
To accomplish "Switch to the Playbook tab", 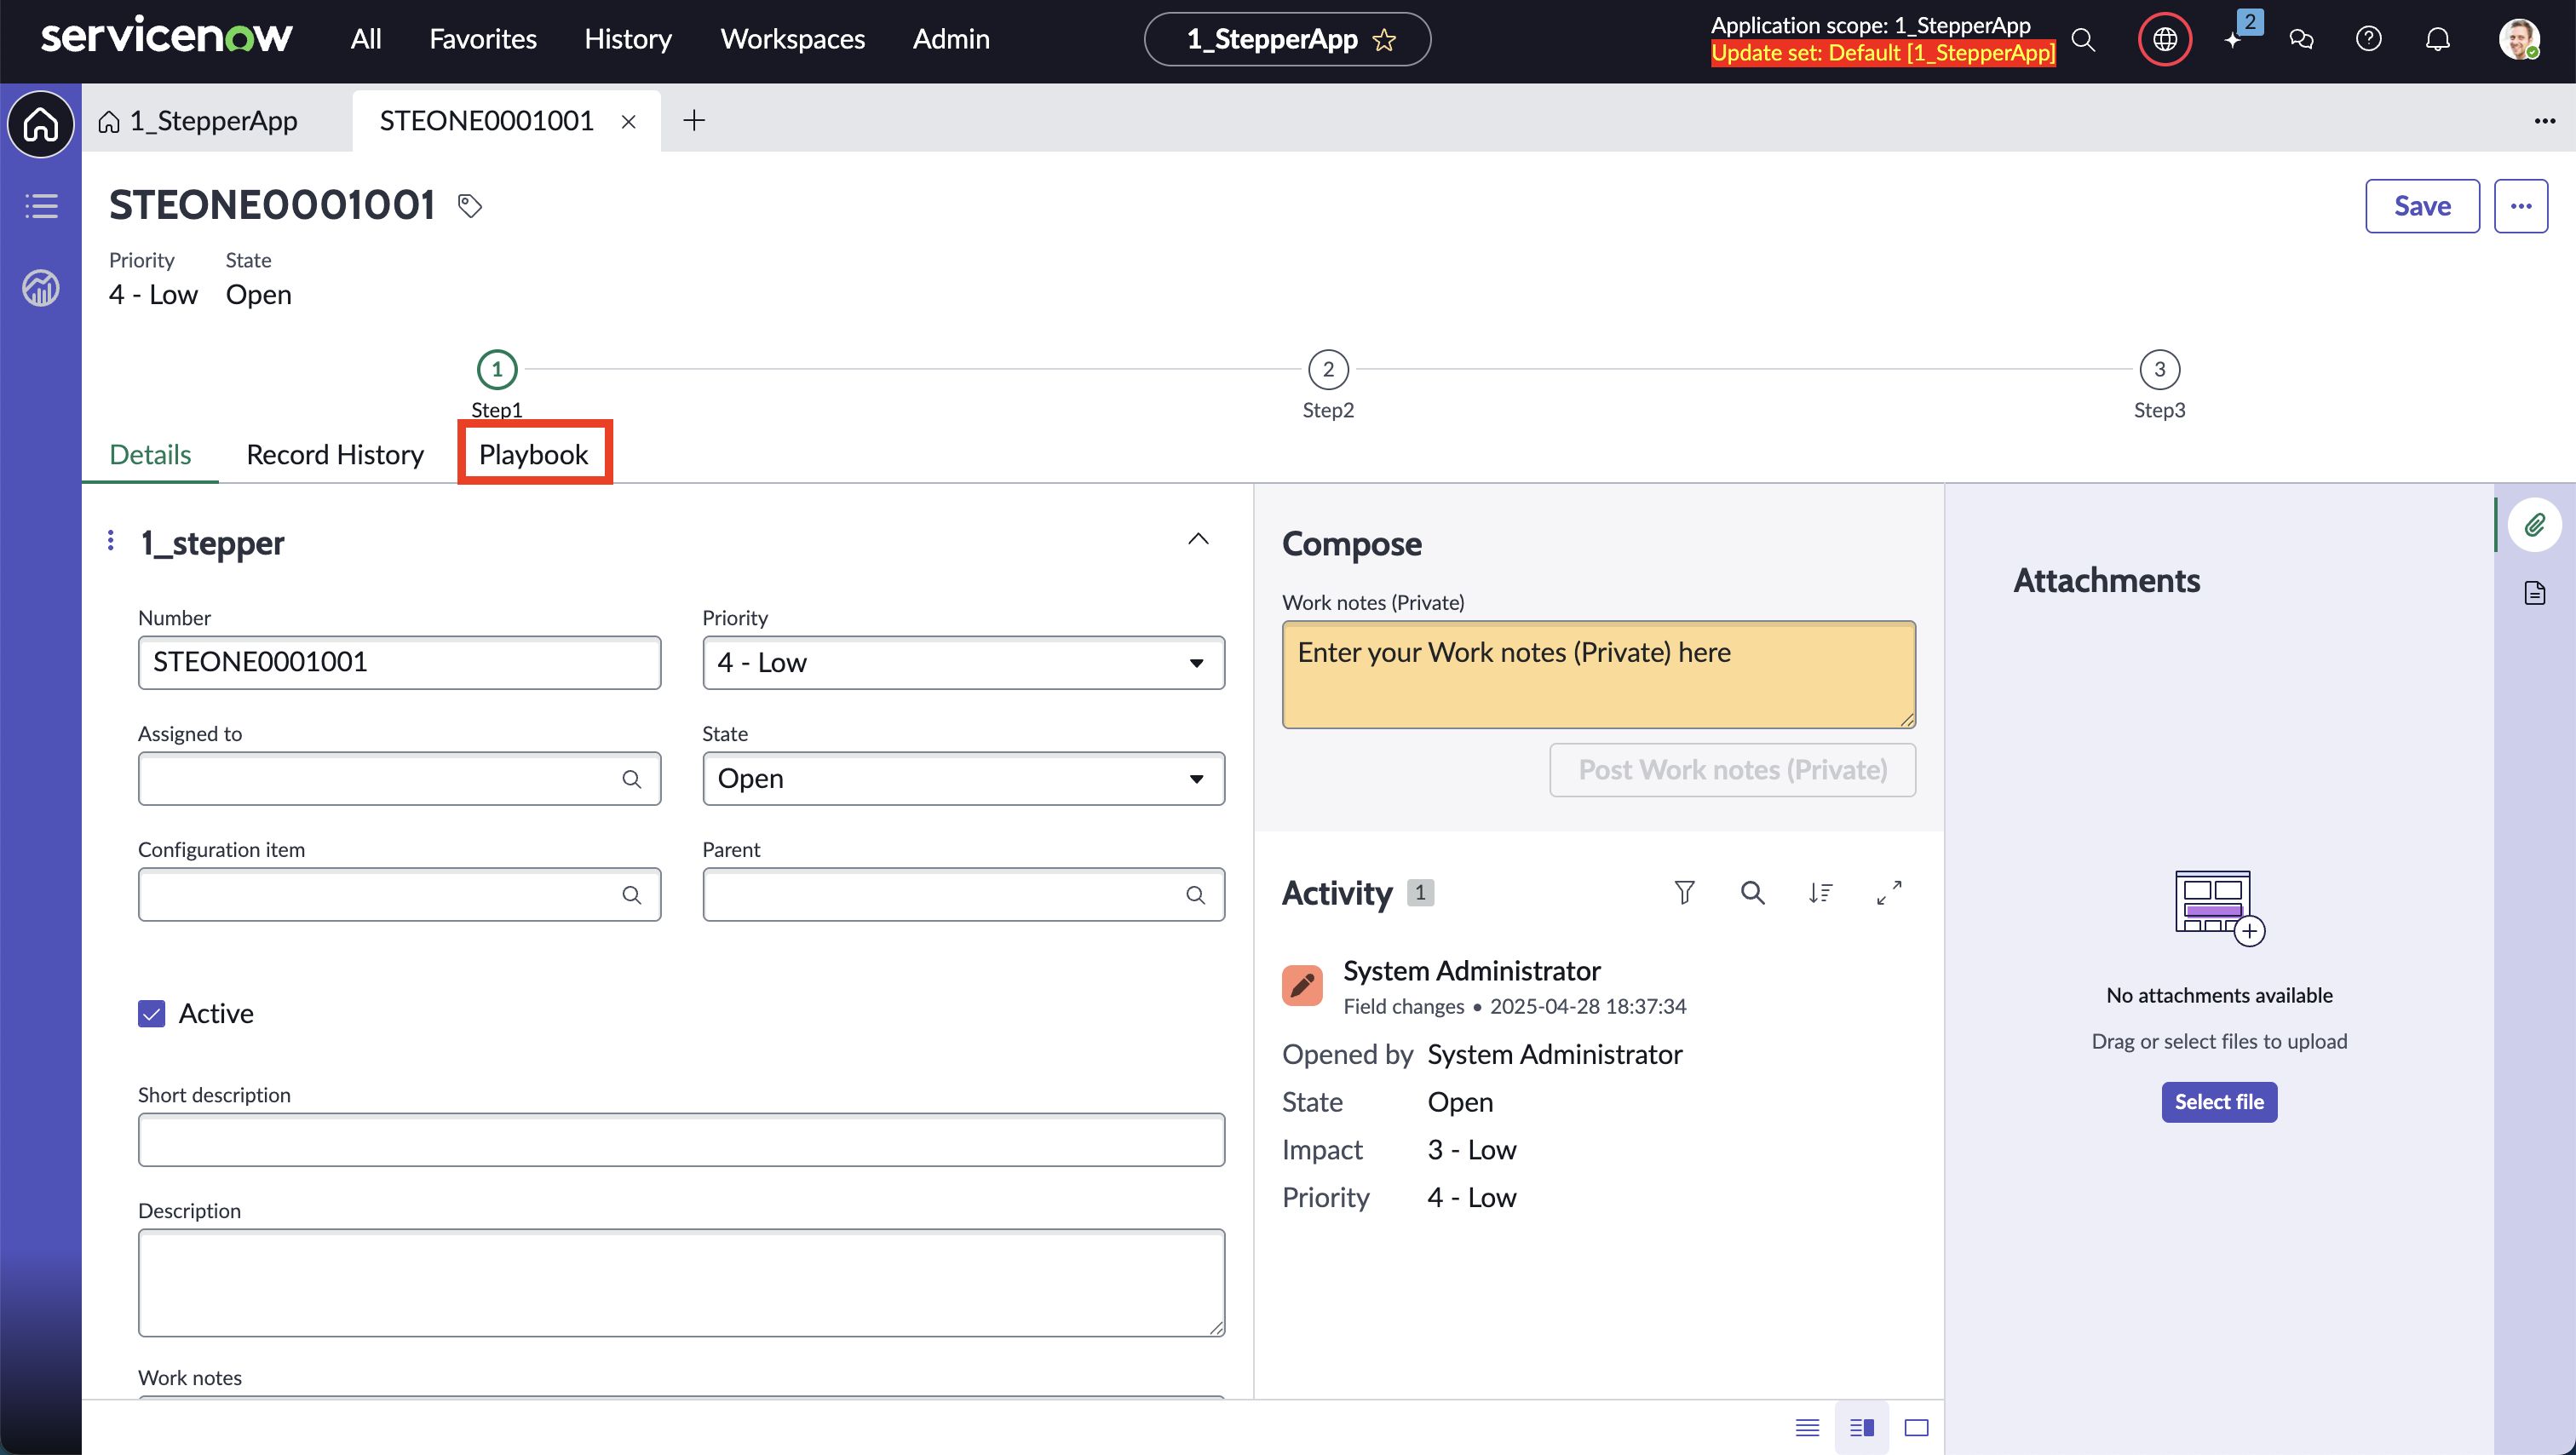I will click(534, 454).
